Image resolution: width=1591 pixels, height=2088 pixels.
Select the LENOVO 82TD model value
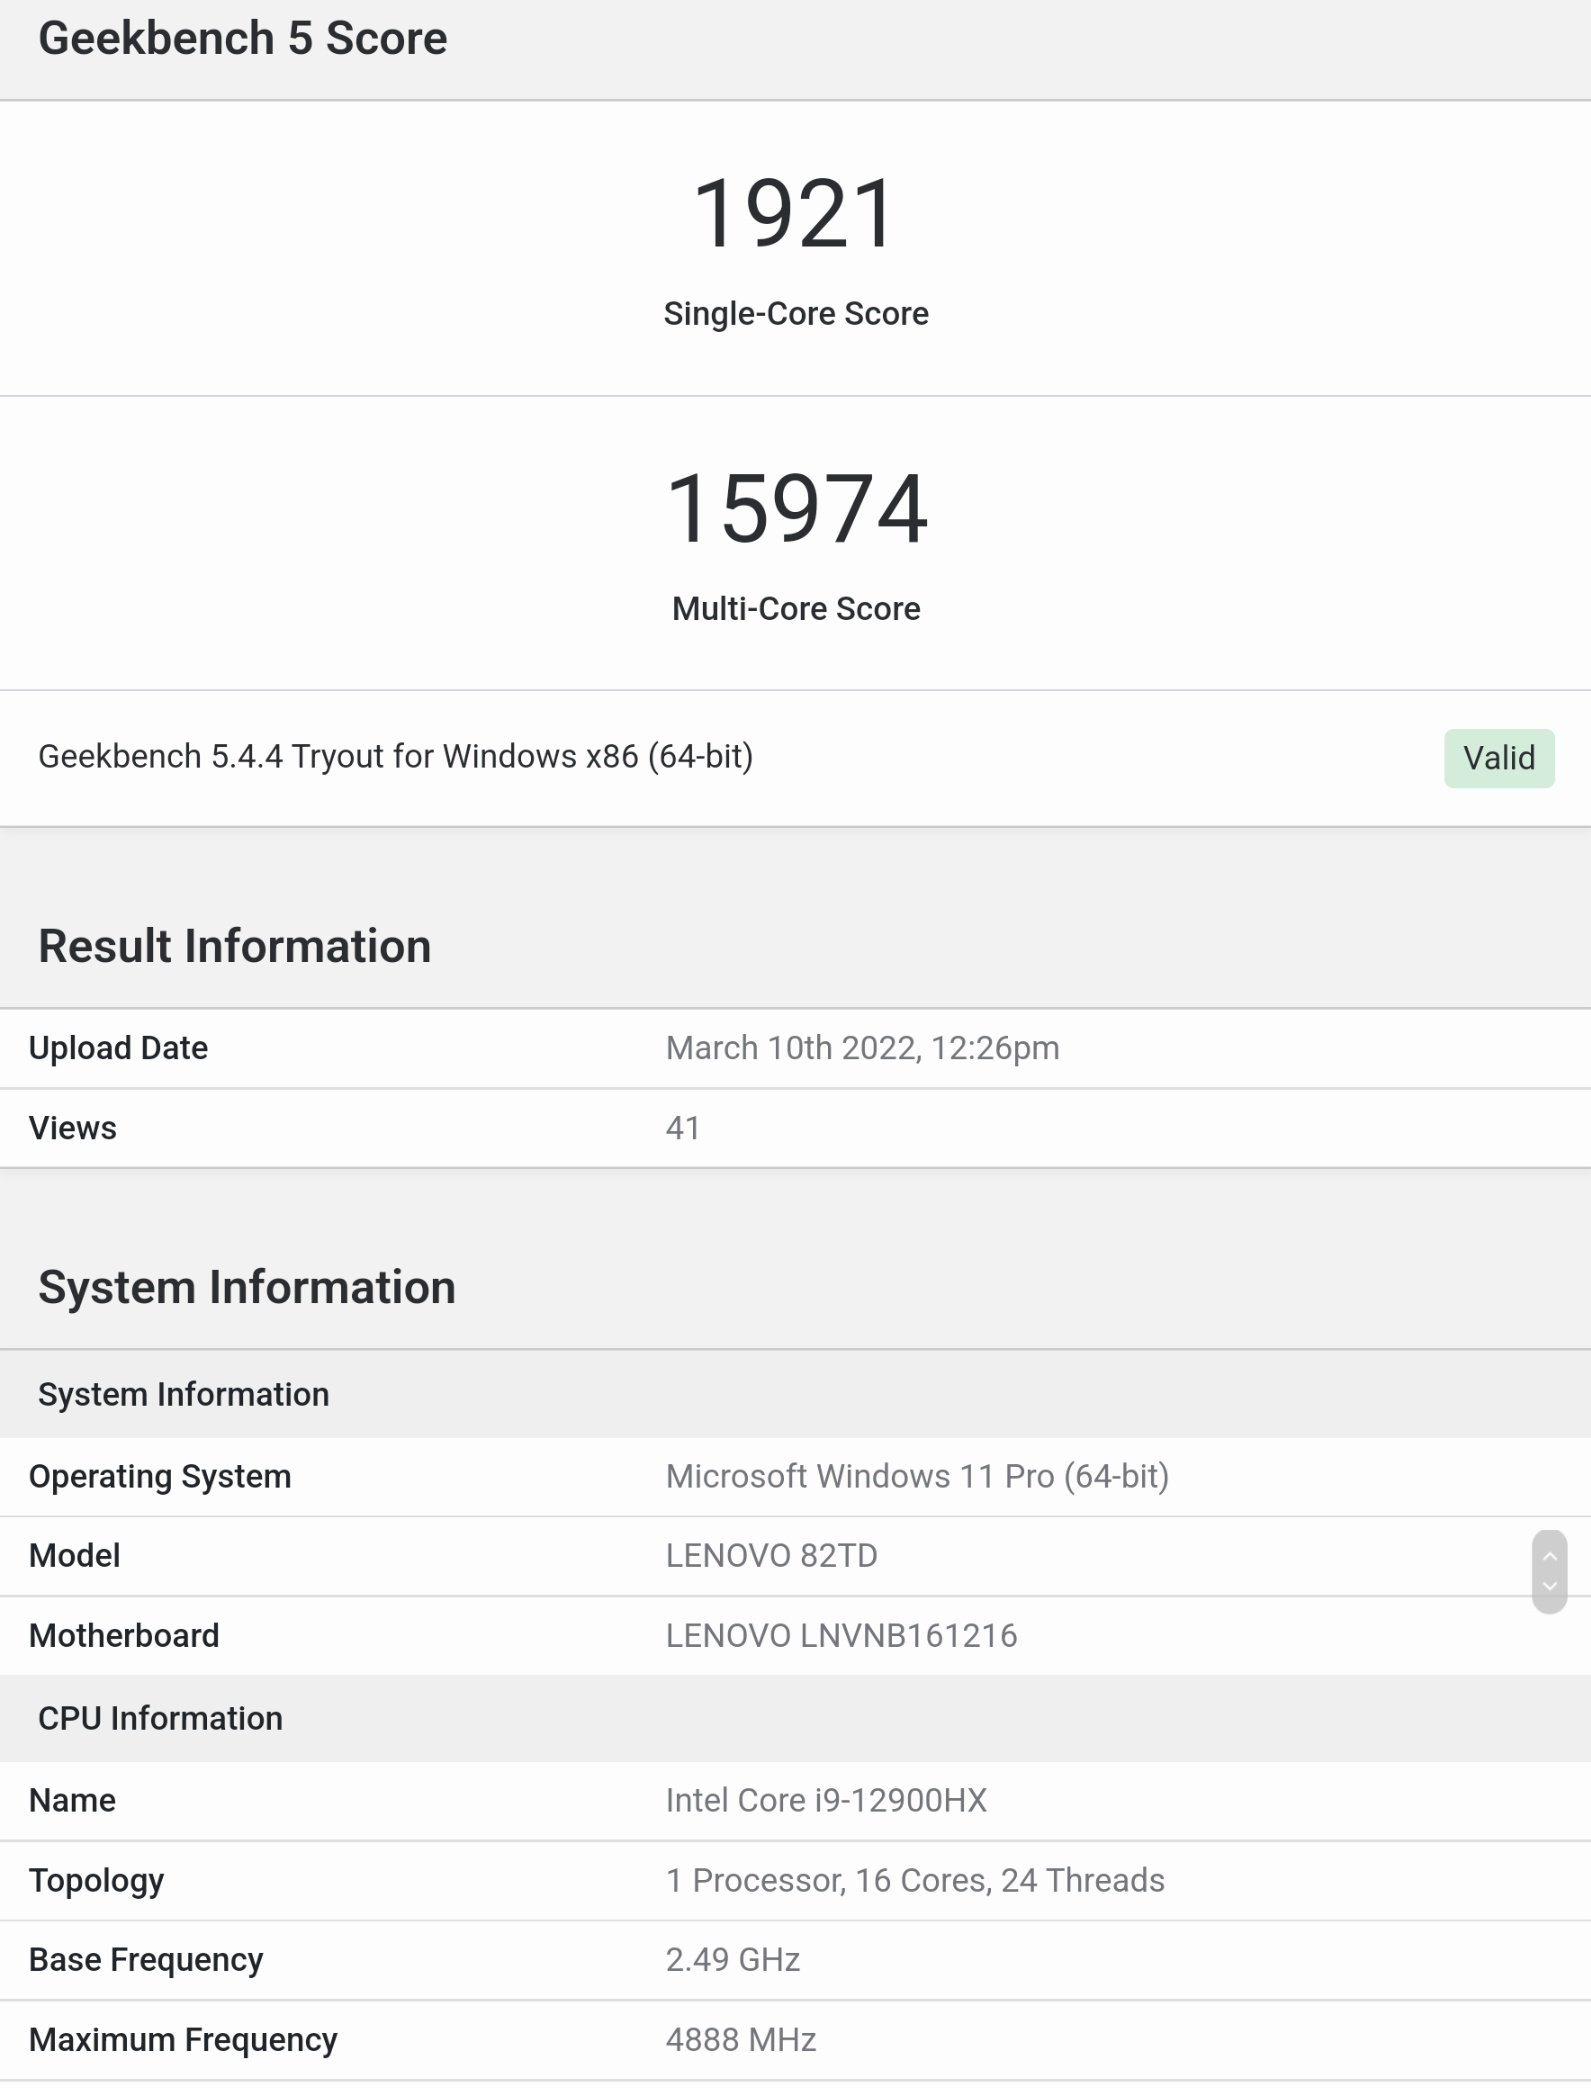pos(771,1556)
